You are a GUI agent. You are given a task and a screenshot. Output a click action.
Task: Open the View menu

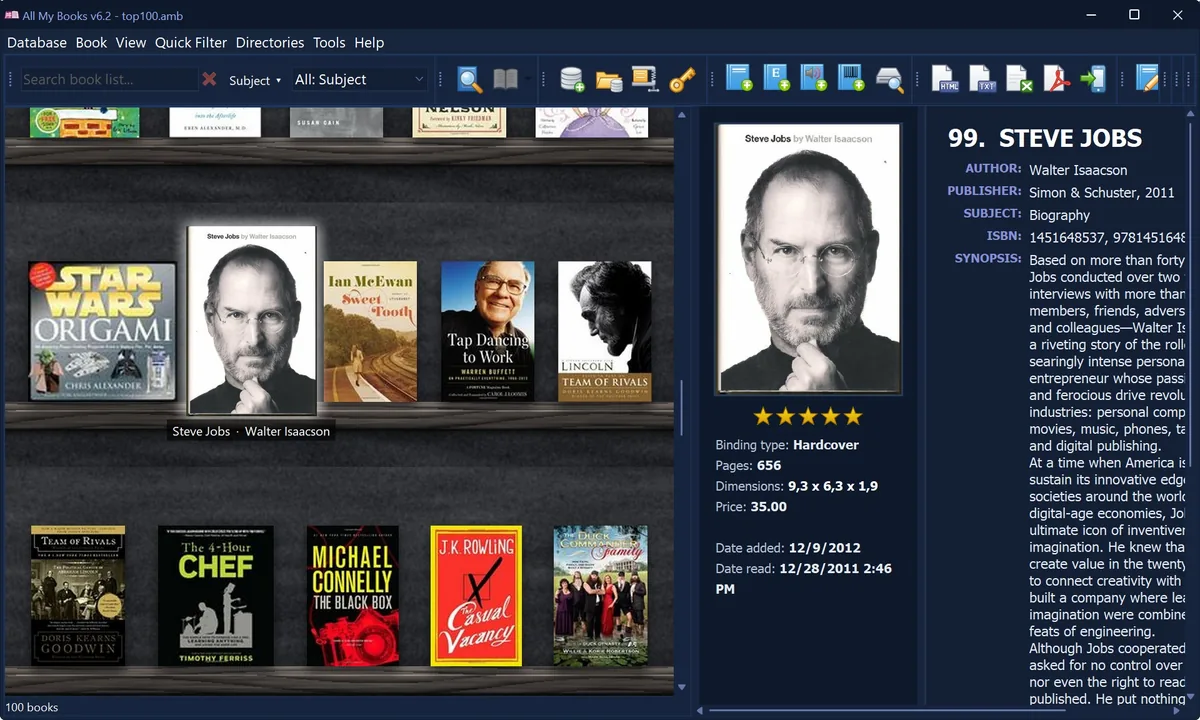tap(131, 43)
